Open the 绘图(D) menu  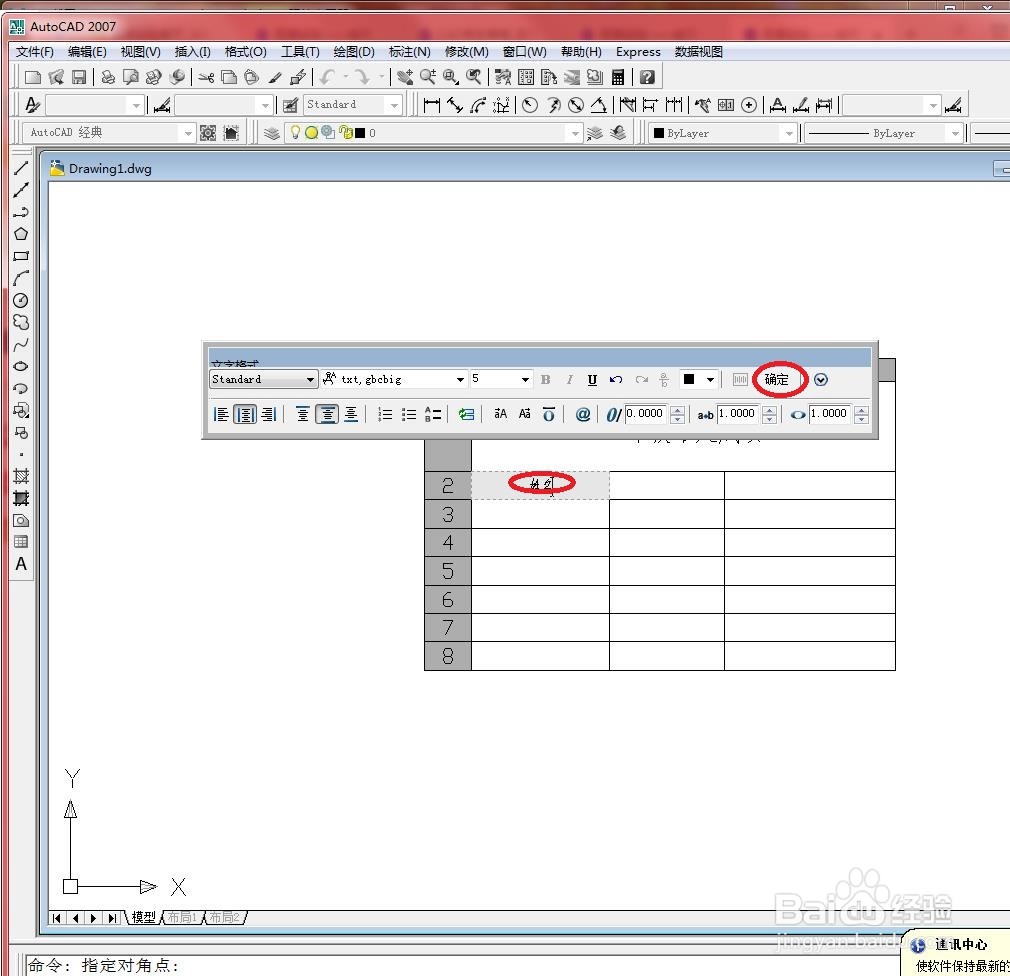pos(354,52)
